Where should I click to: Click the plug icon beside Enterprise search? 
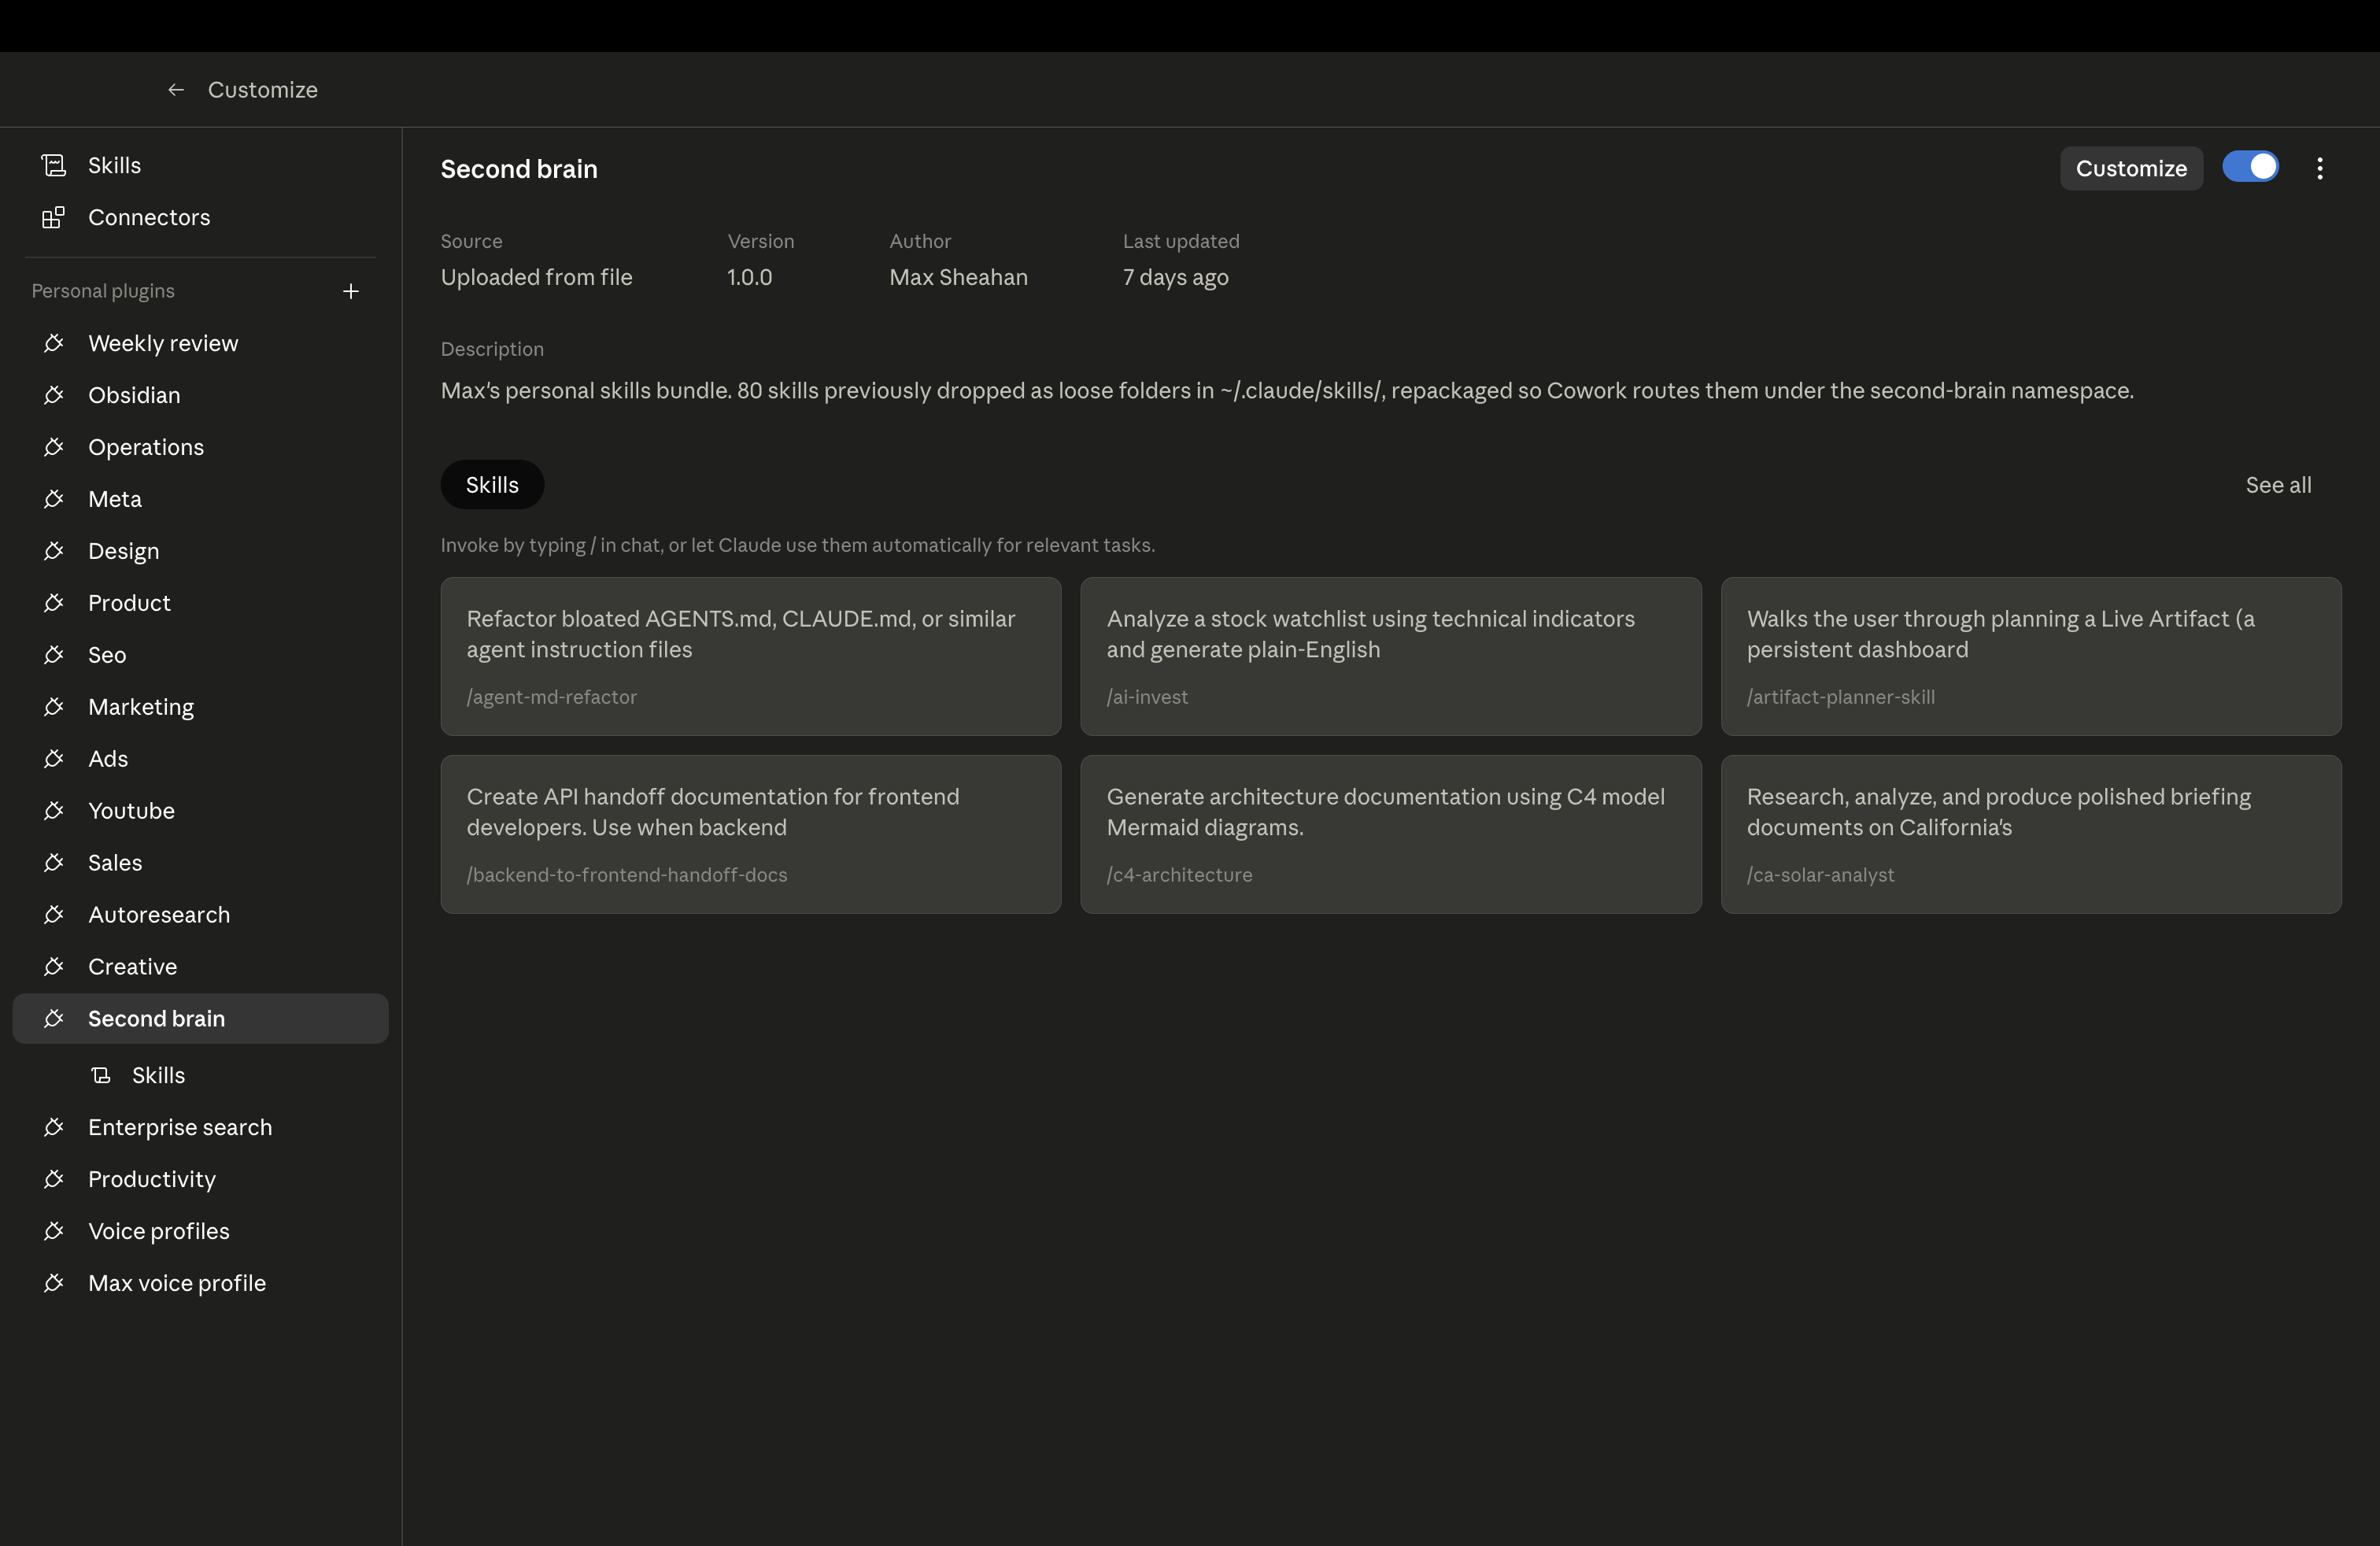click(x=54, y=1127)
